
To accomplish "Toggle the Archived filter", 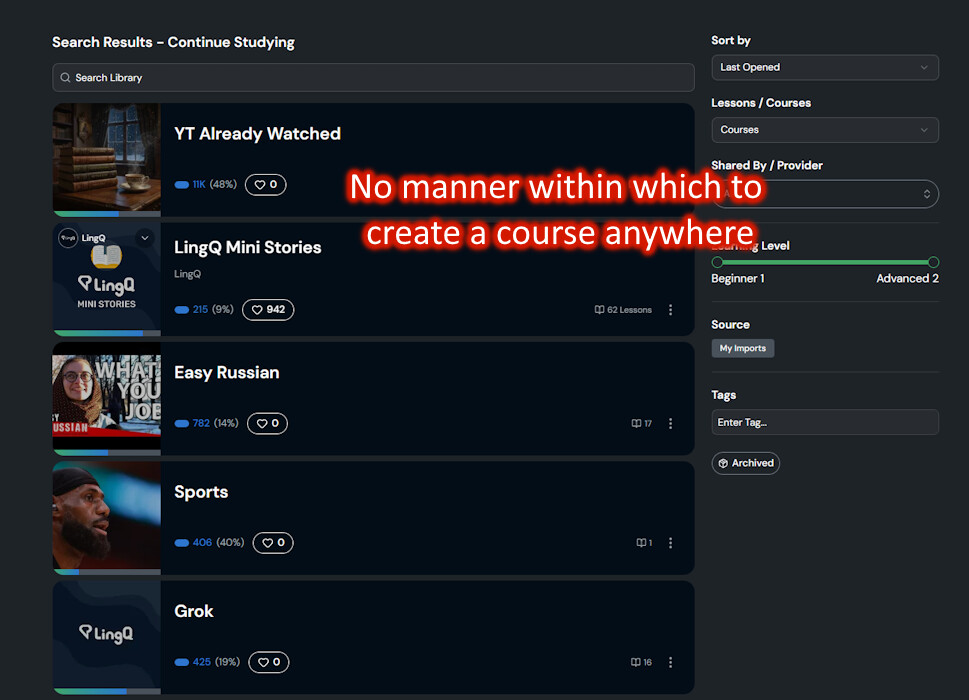I will click(746, 463).
